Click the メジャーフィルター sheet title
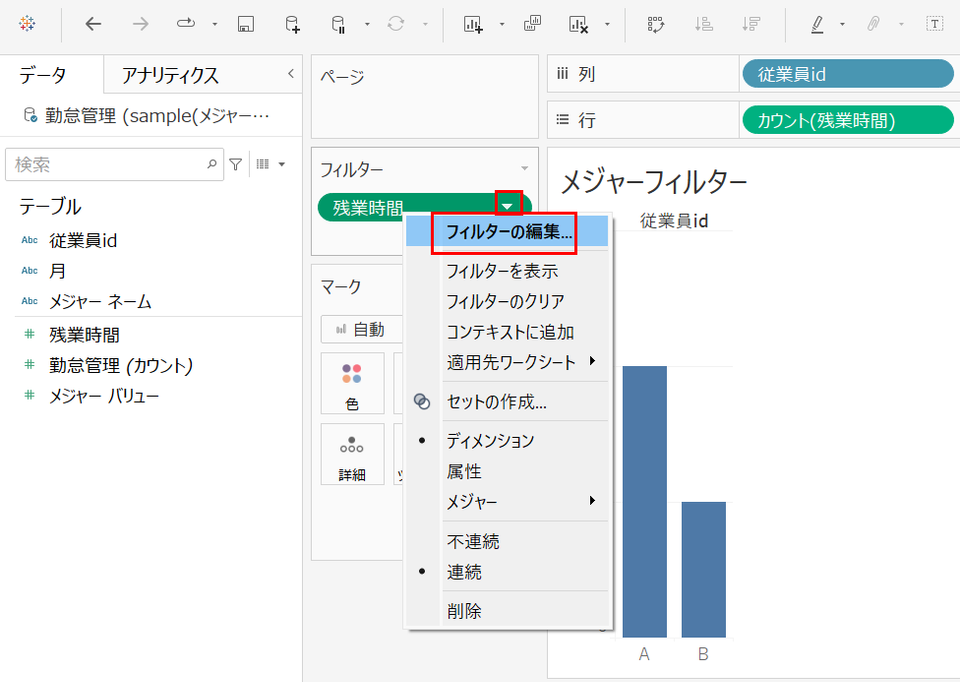 (654, 182)
